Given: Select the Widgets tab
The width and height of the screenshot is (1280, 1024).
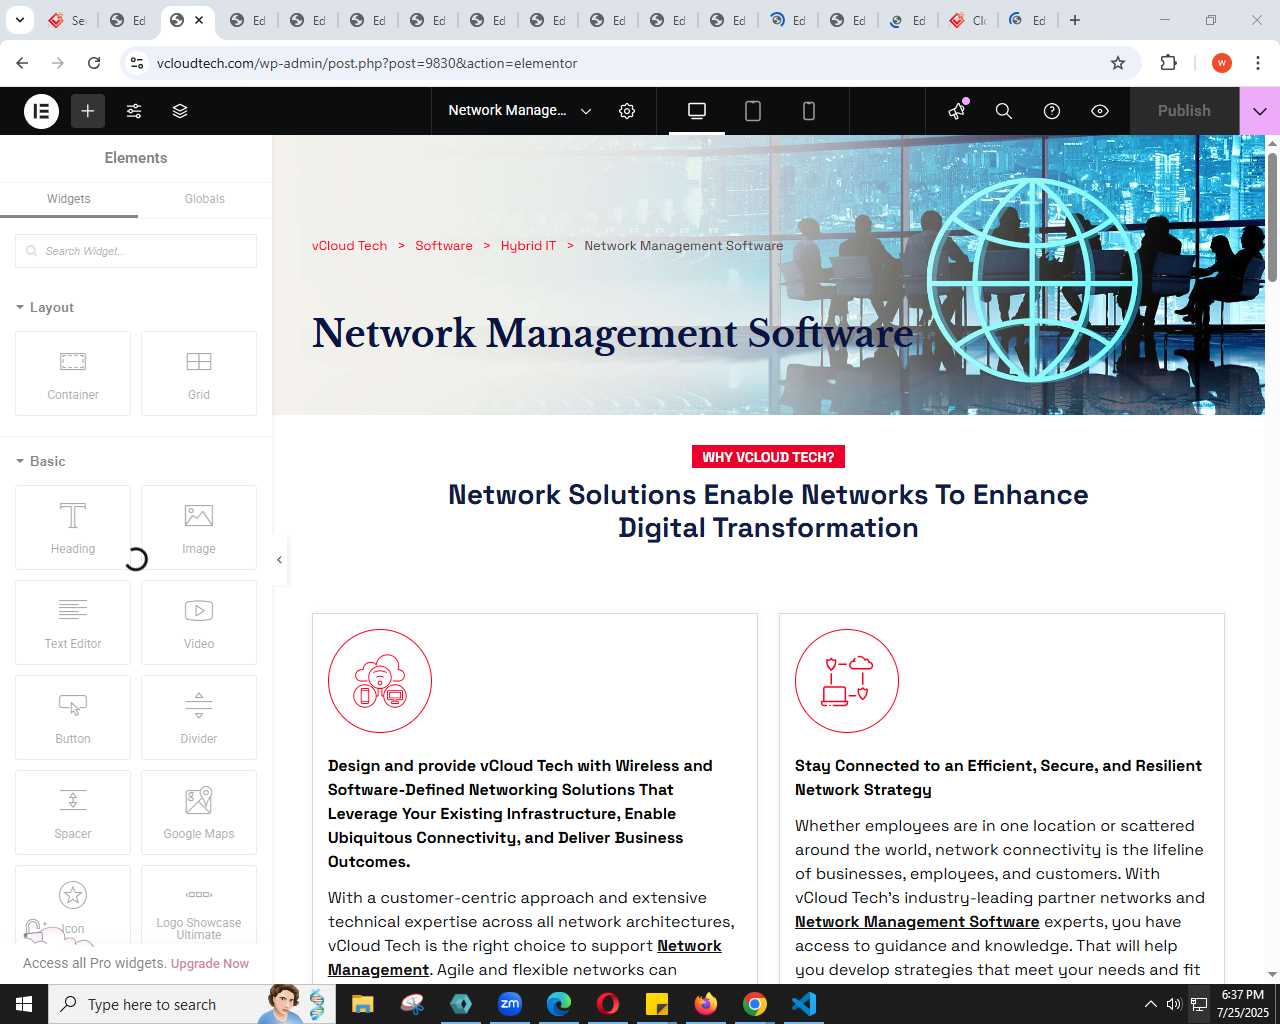Looking at the screenshot, I should click(x=69, y=199).
